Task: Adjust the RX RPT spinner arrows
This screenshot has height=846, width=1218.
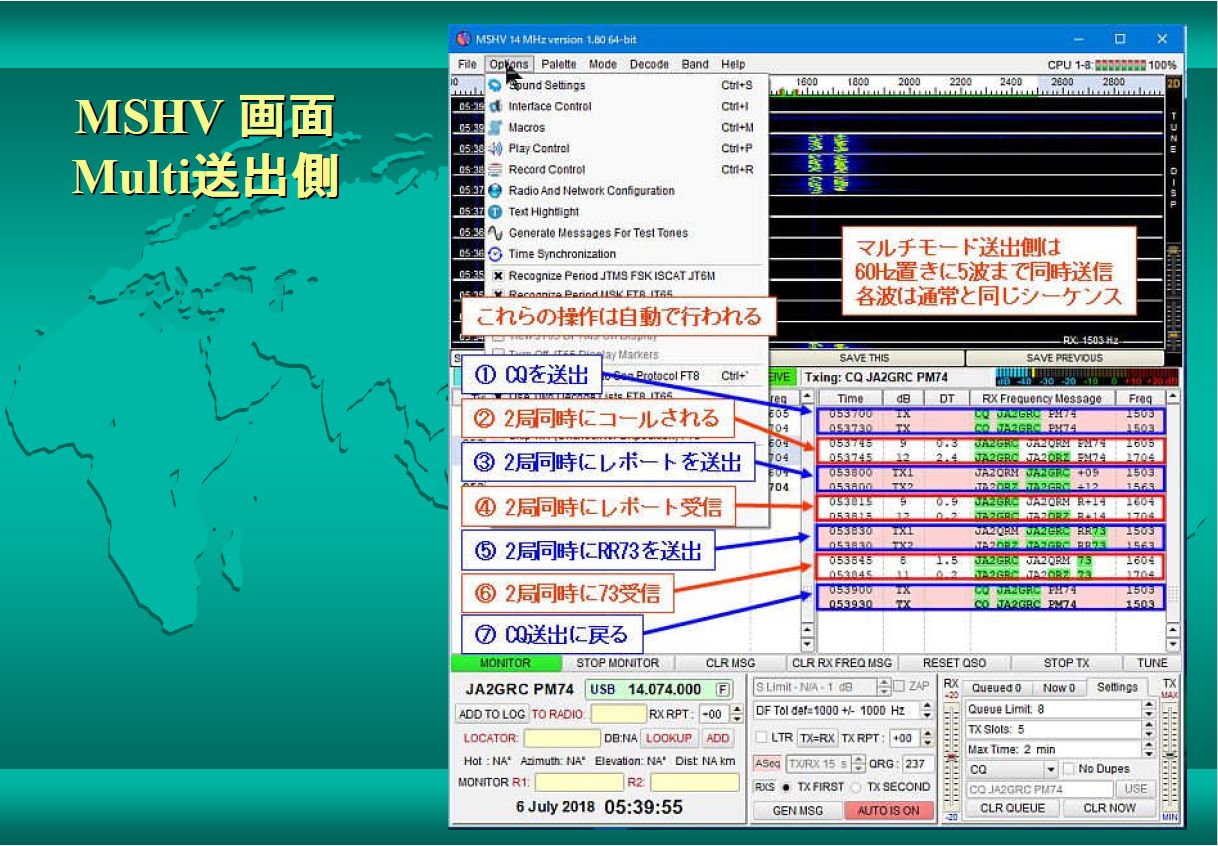Action: pos(737,714)
